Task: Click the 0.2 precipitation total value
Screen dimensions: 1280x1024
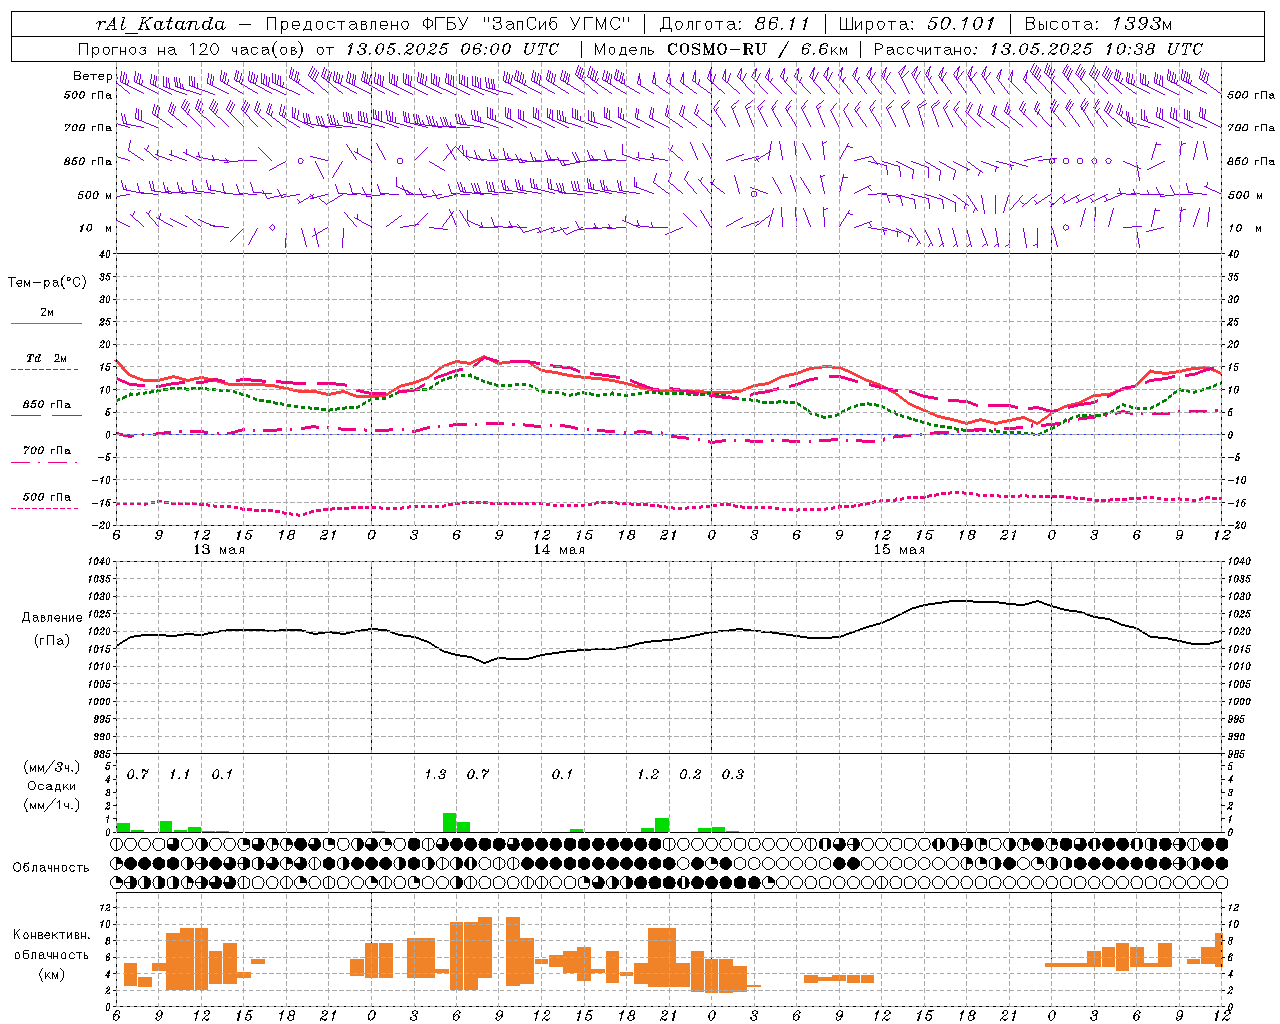Action: [x=691, y=774]
